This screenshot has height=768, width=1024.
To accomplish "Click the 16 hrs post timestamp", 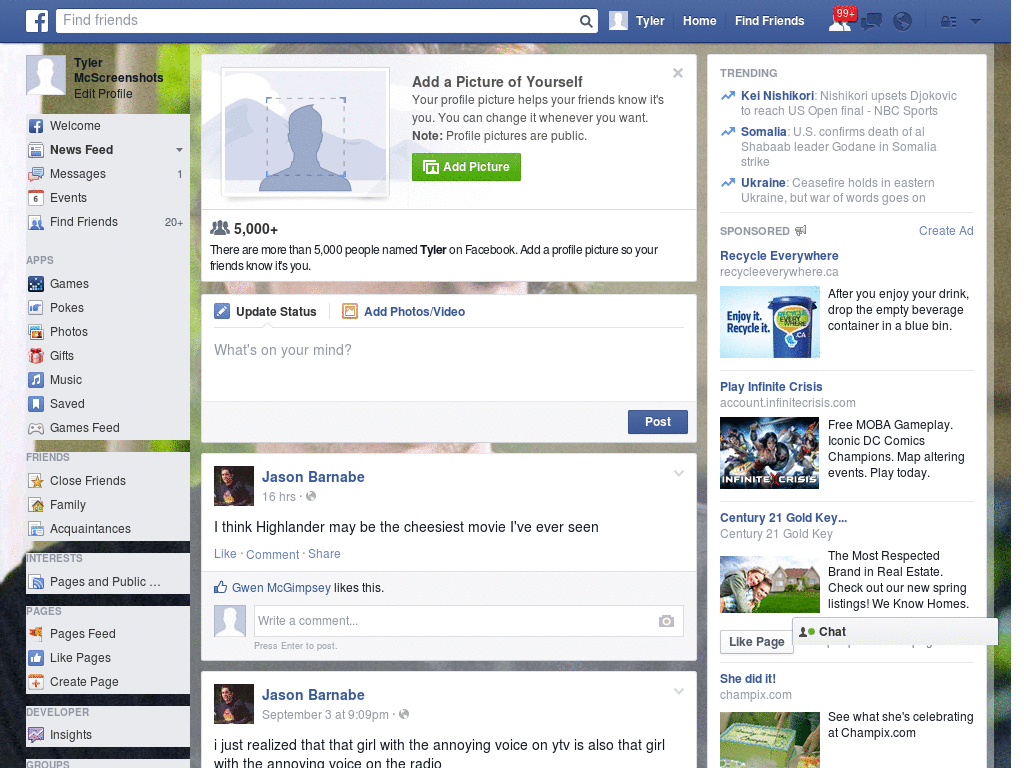I will 279,497.
